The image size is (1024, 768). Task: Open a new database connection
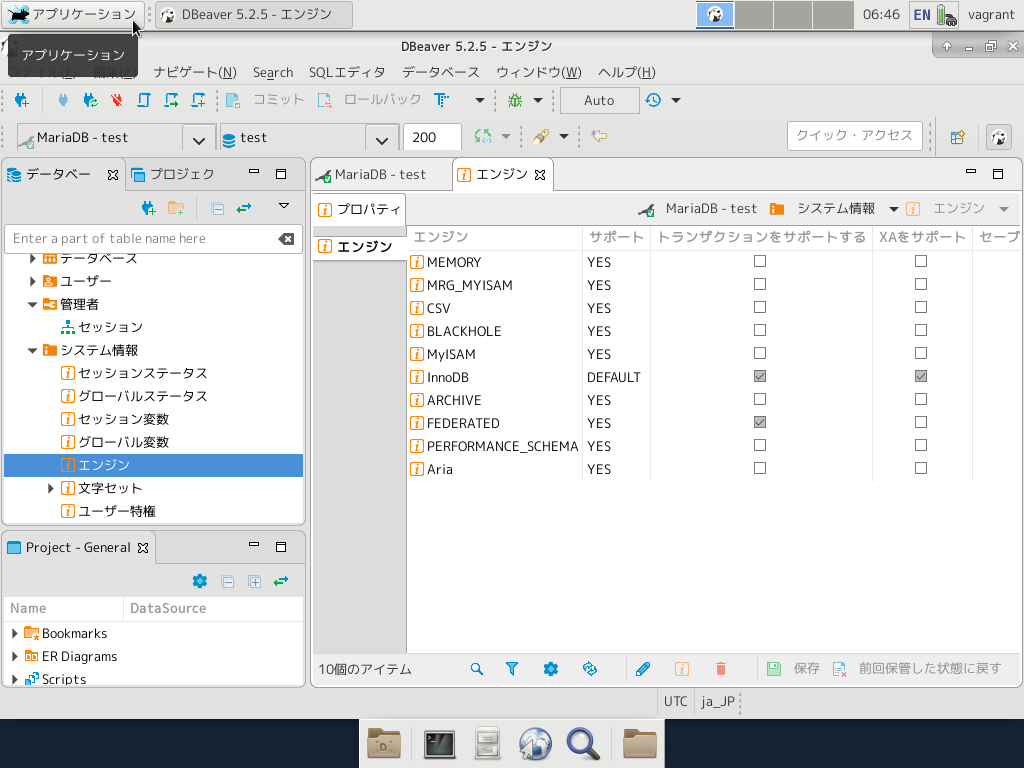pos(22,100)
